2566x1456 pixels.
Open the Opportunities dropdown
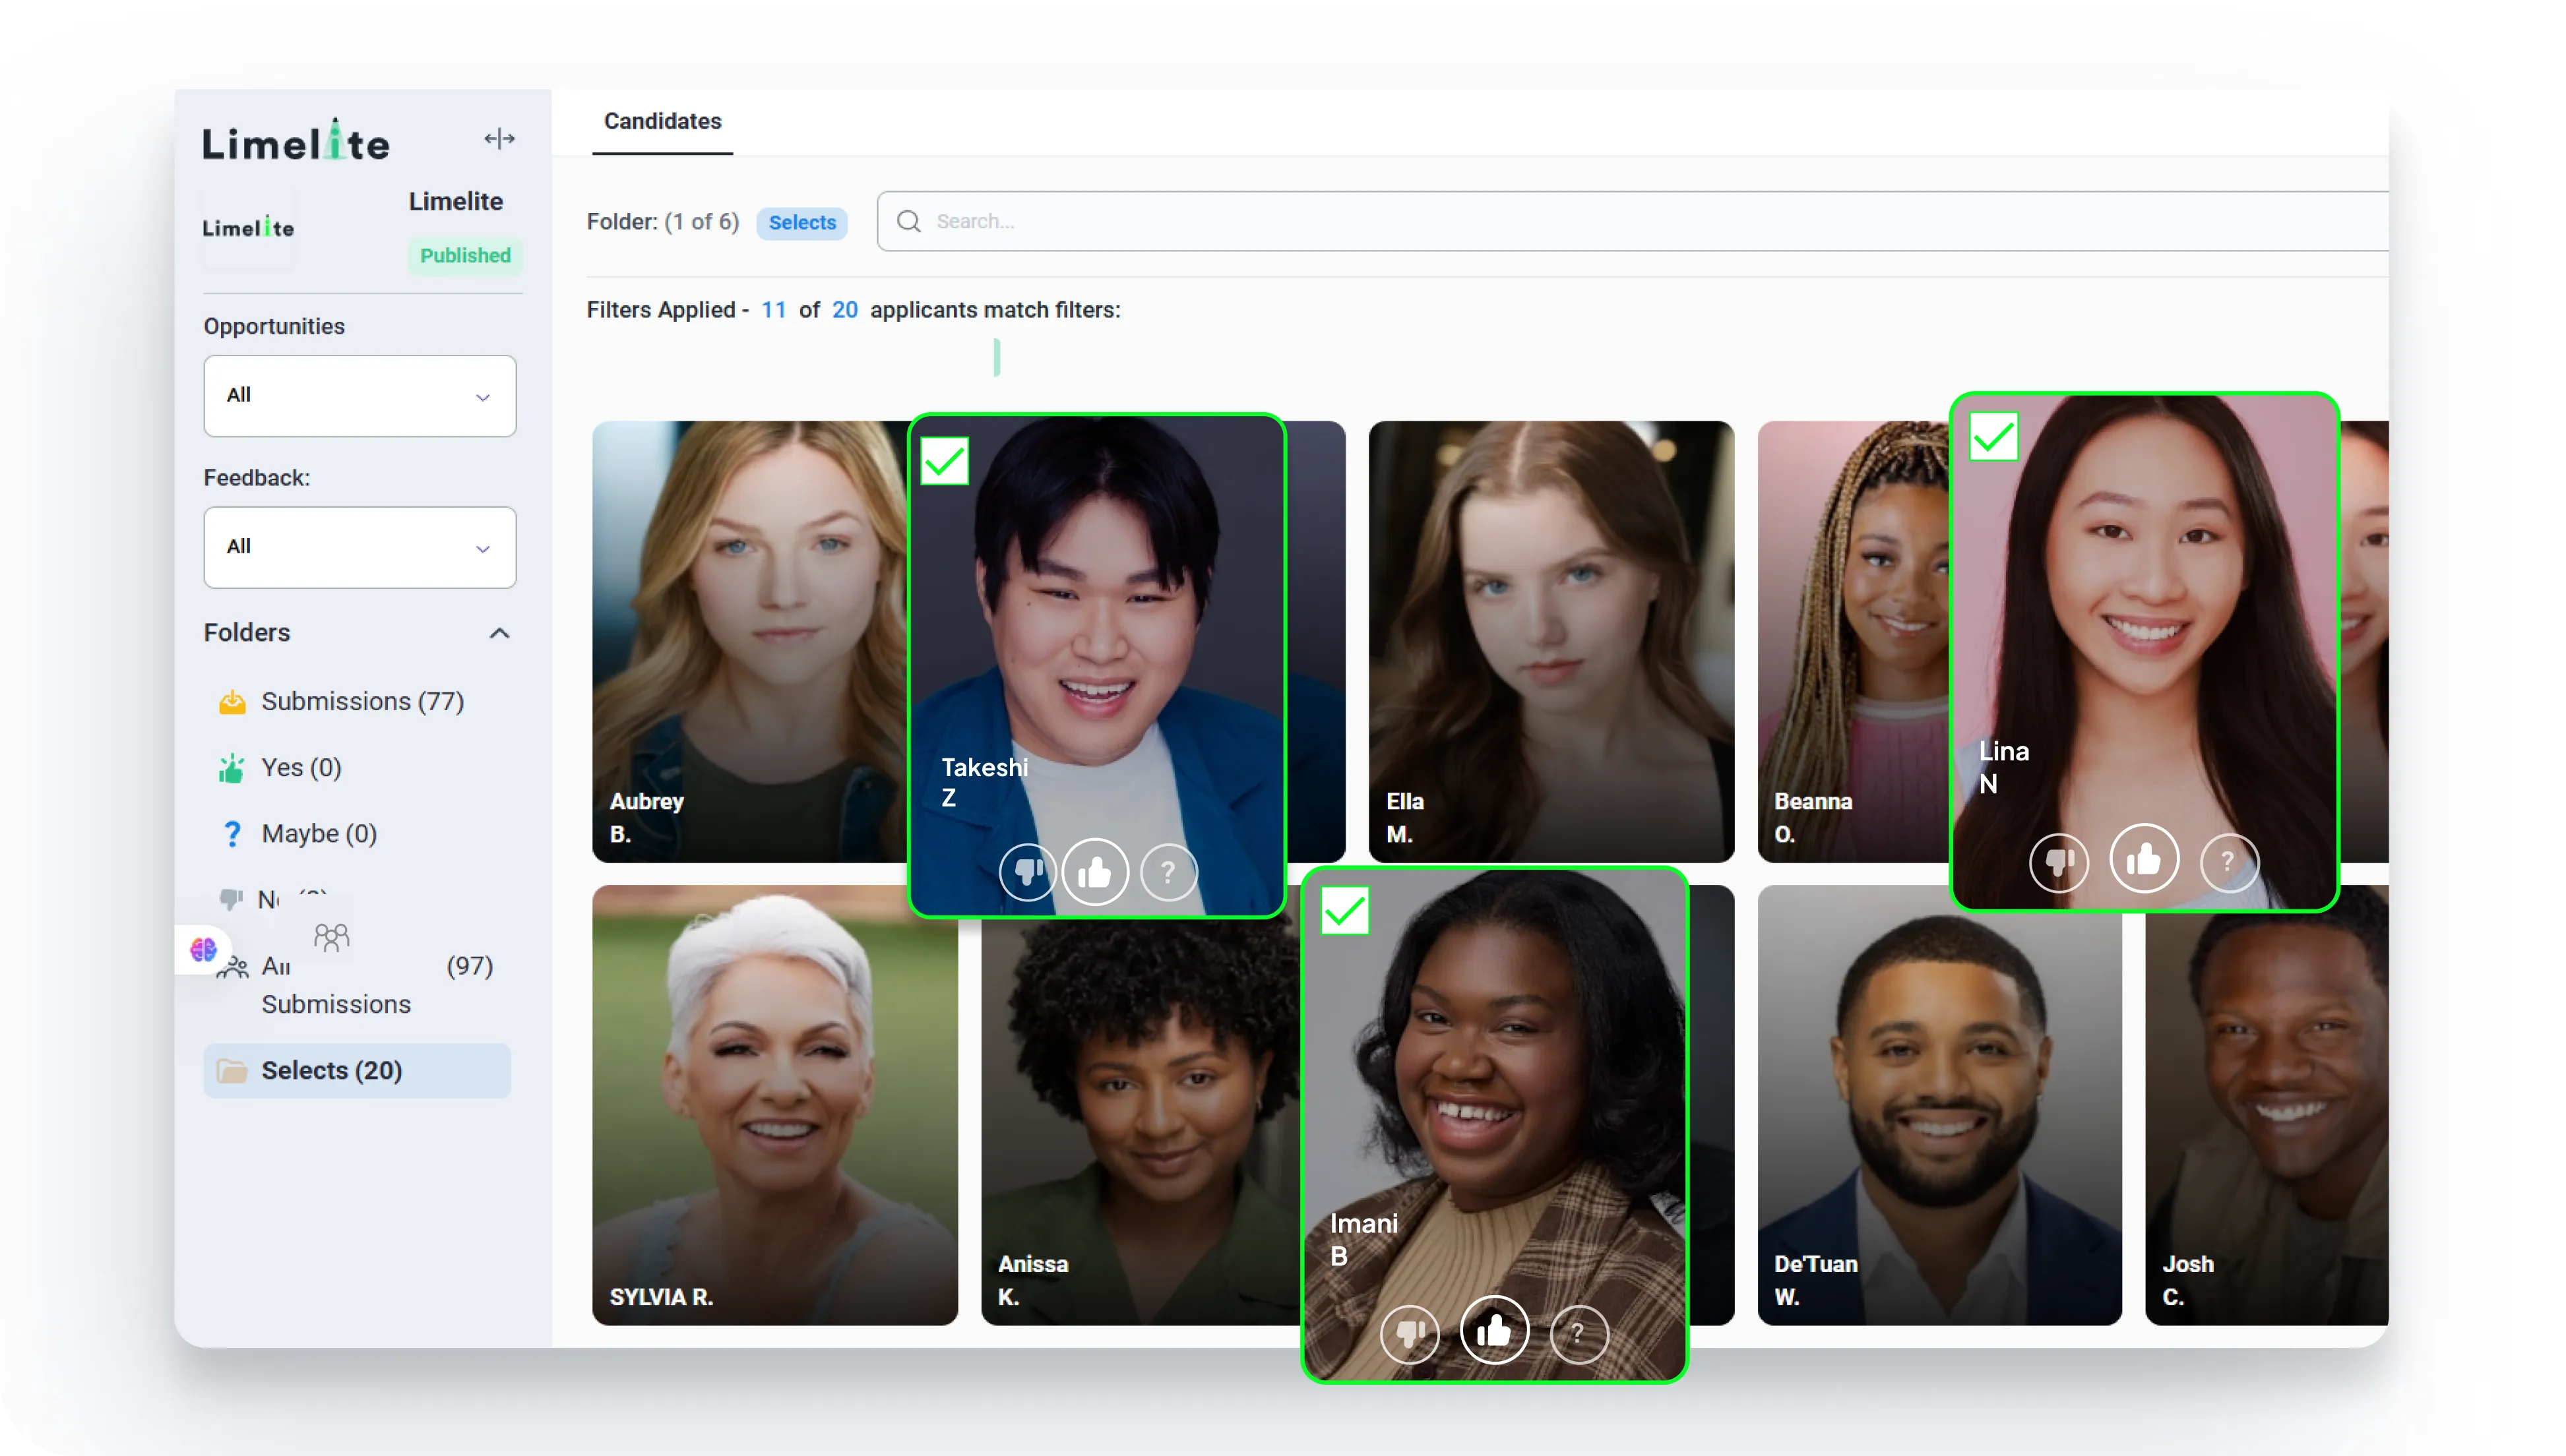click(360, 395)
